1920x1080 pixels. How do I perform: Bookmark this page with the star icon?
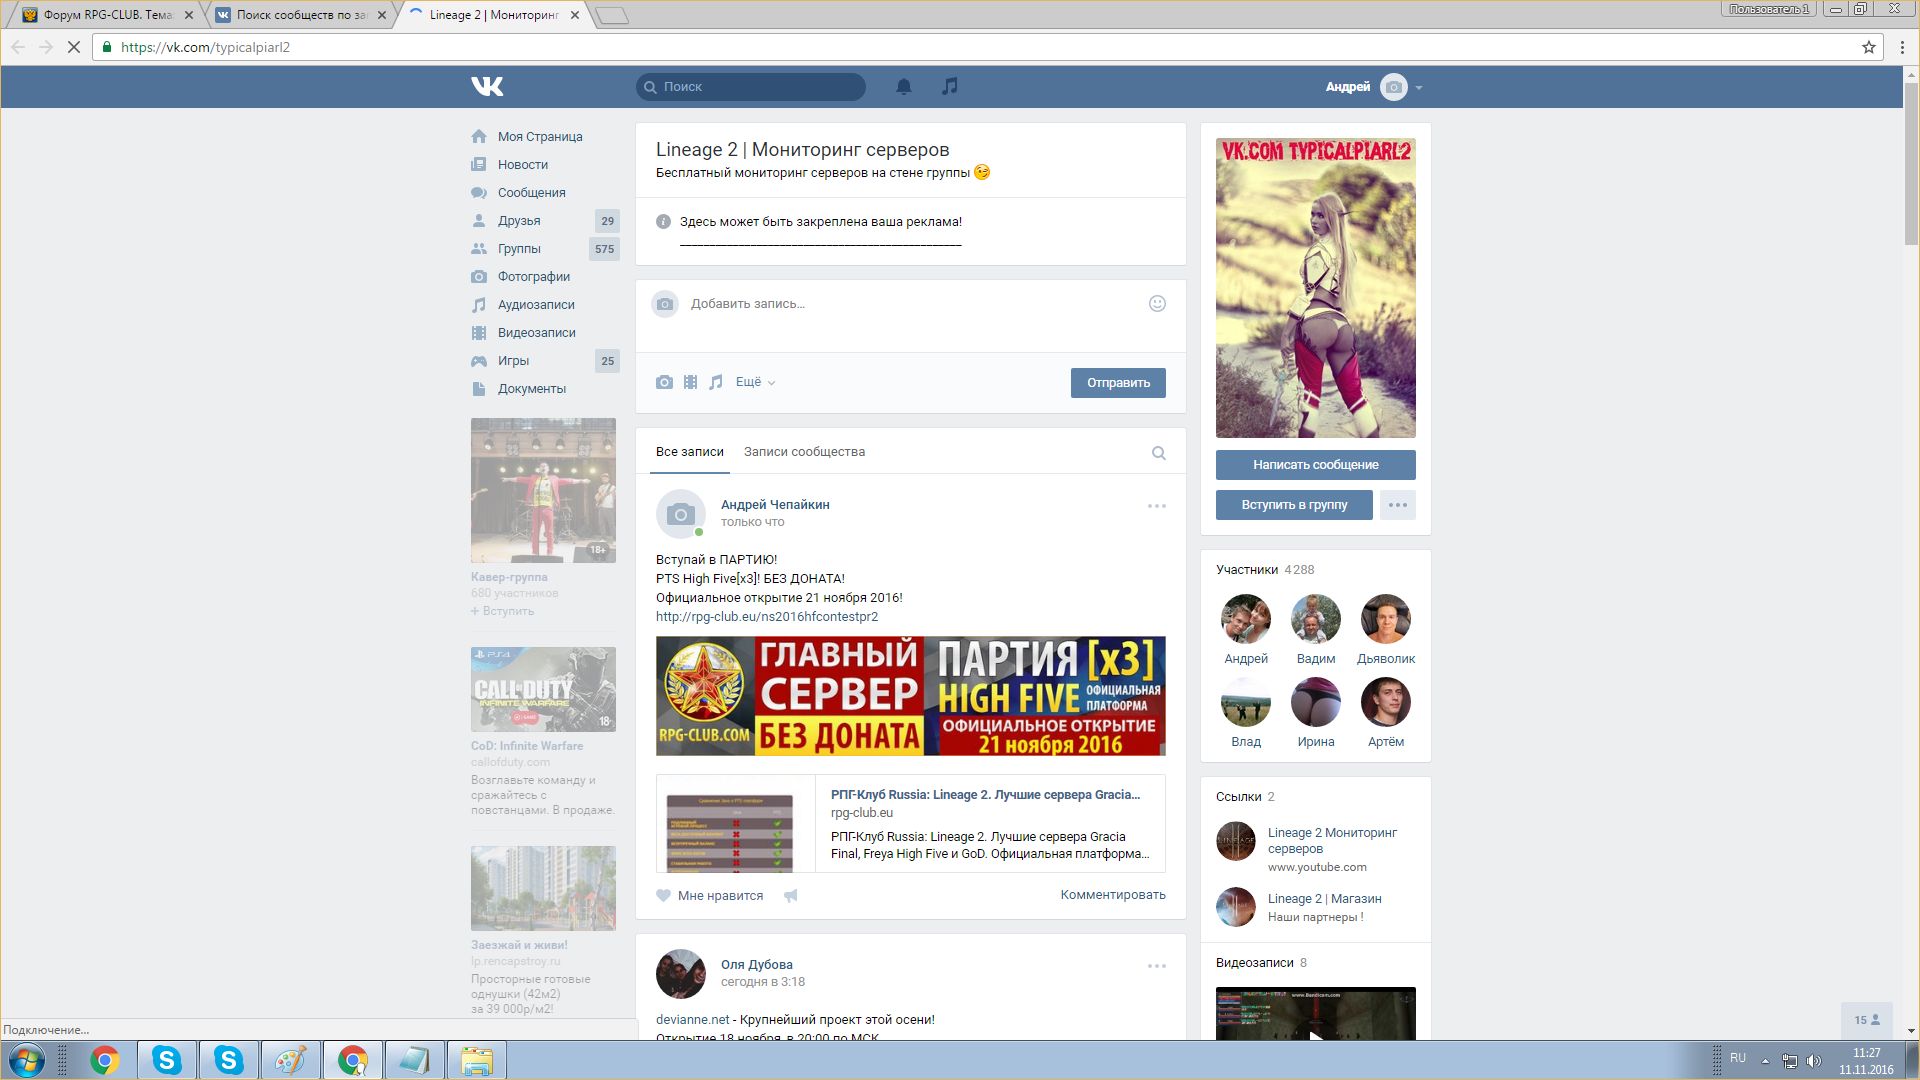pyautogui.click(x=1868, y=47)
